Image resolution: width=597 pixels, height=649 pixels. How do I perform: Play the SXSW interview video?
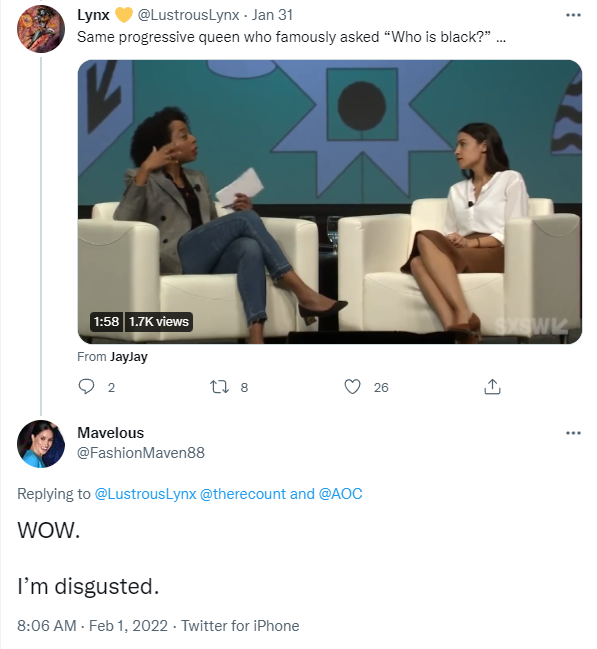pos(330,202)
